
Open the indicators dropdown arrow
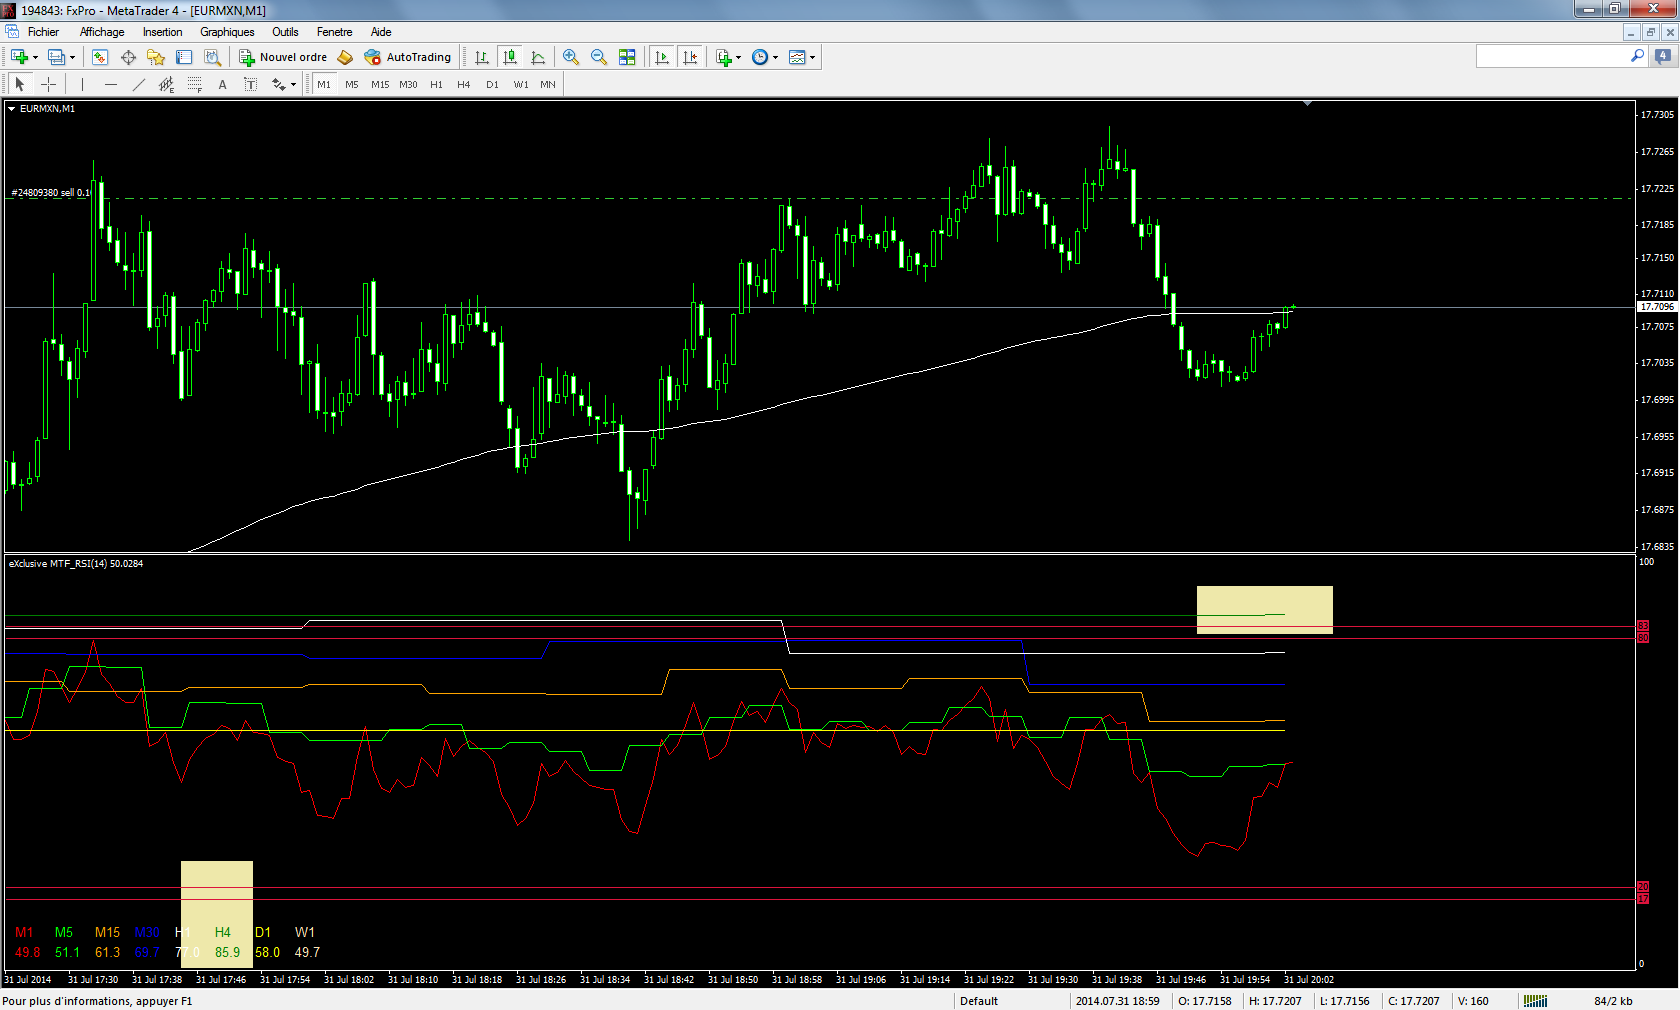pyautogui.click(x=739, y=58)
